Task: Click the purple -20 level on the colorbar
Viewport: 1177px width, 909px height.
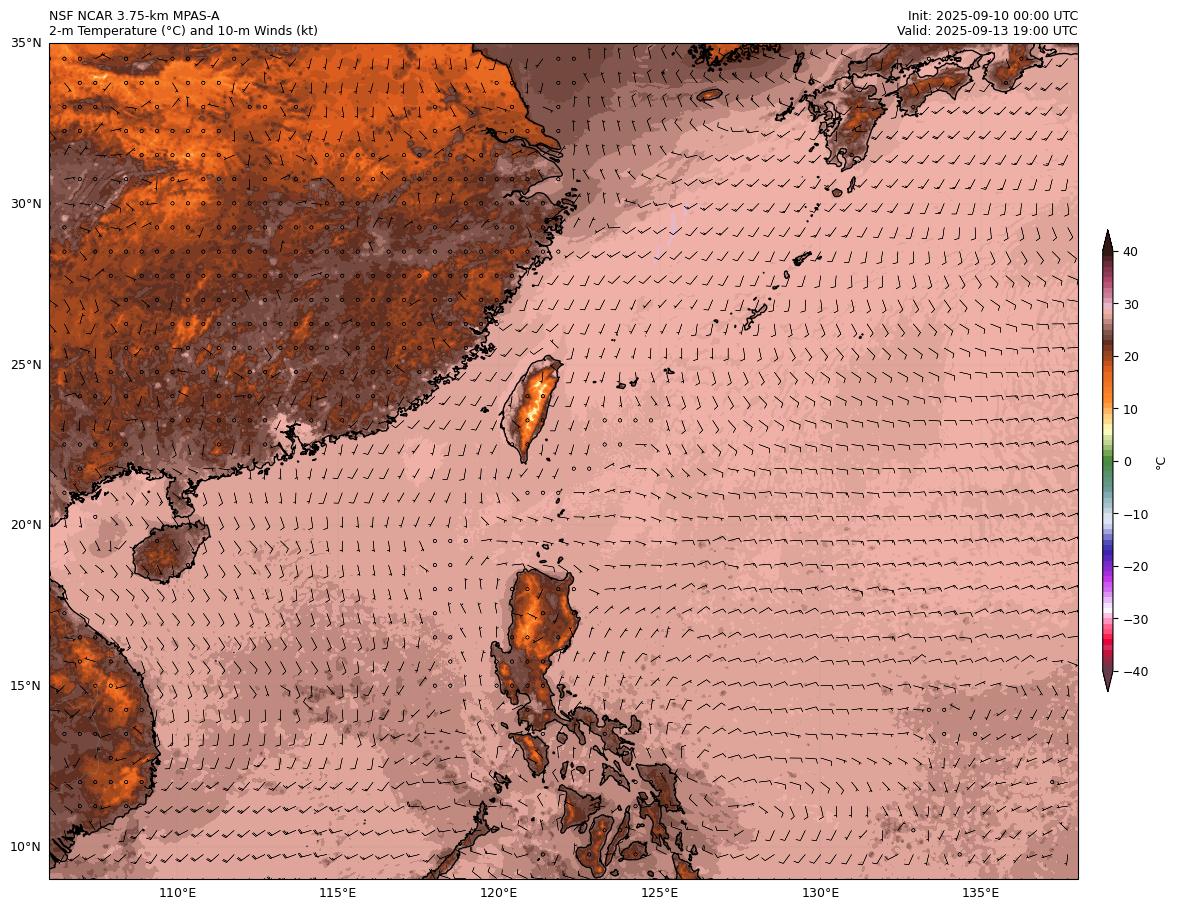Action: 1108,567
